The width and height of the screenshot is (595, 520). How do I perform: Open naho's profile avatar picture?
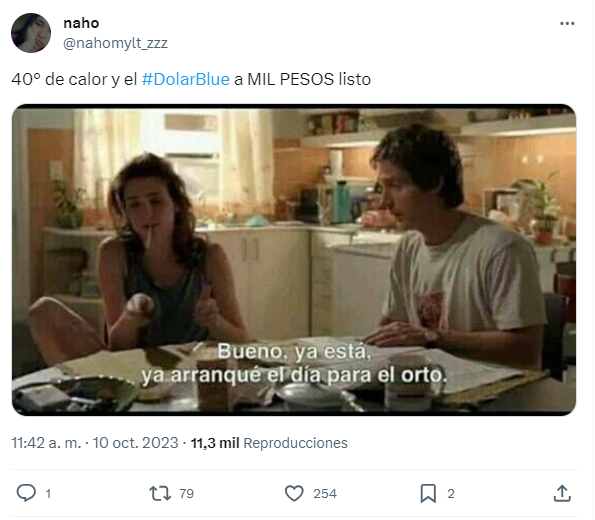point(31,33)
